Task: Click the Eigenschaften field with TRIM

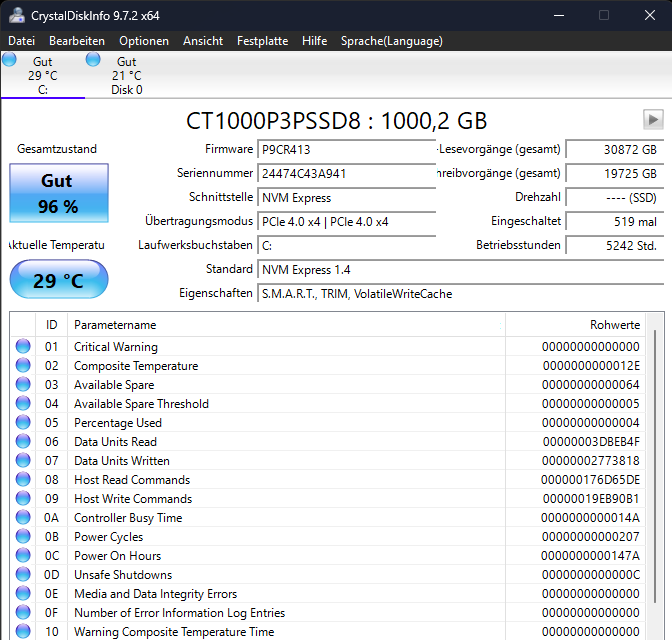Action: point(460,294)
